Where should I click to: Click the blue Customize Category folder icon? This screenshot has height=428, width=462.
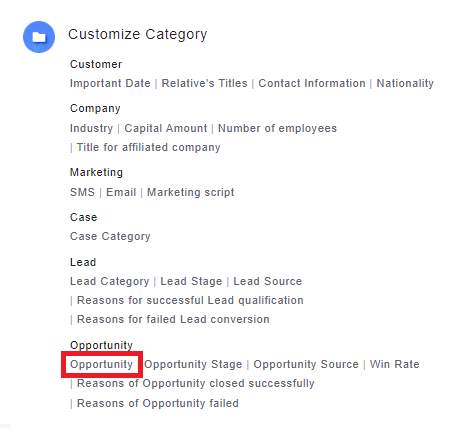39,37
